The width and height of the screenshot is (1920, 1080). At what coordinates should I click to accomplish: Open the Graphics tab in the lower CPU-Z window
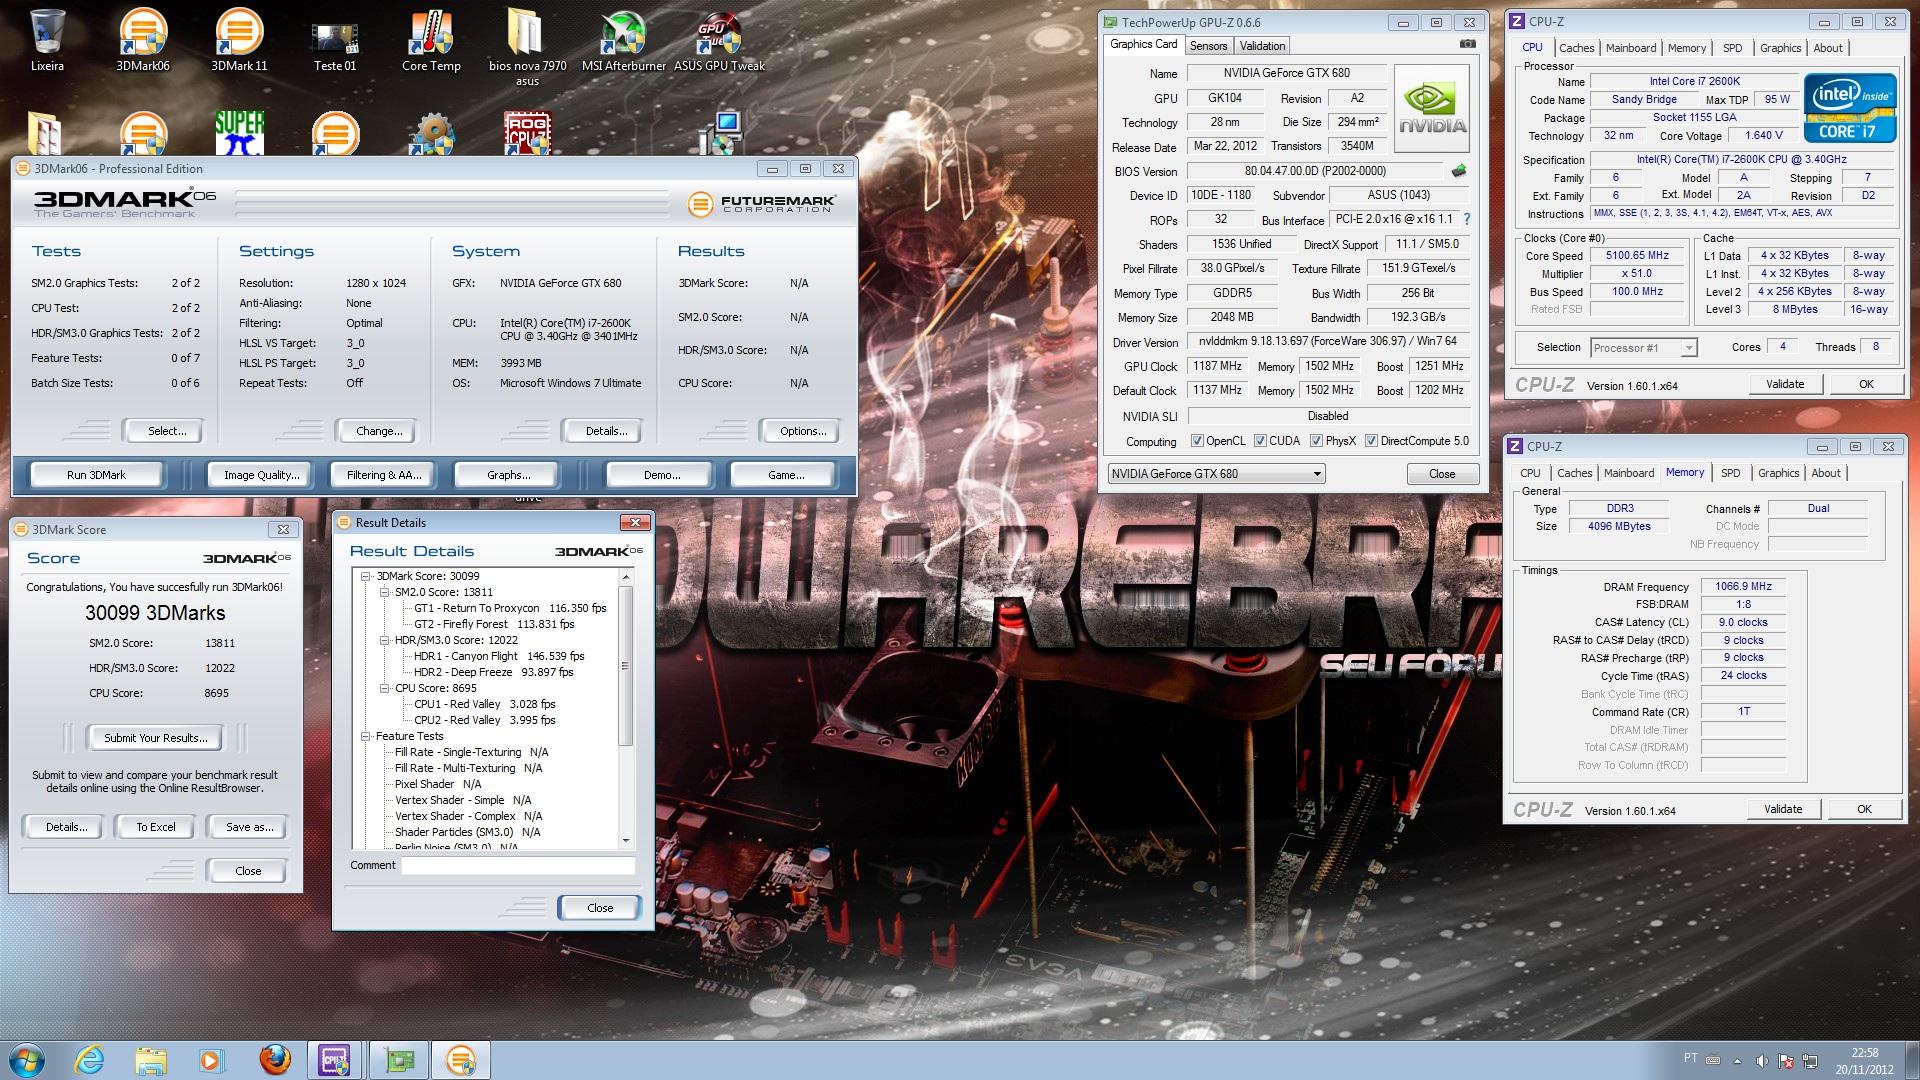tap(1778, 473)
